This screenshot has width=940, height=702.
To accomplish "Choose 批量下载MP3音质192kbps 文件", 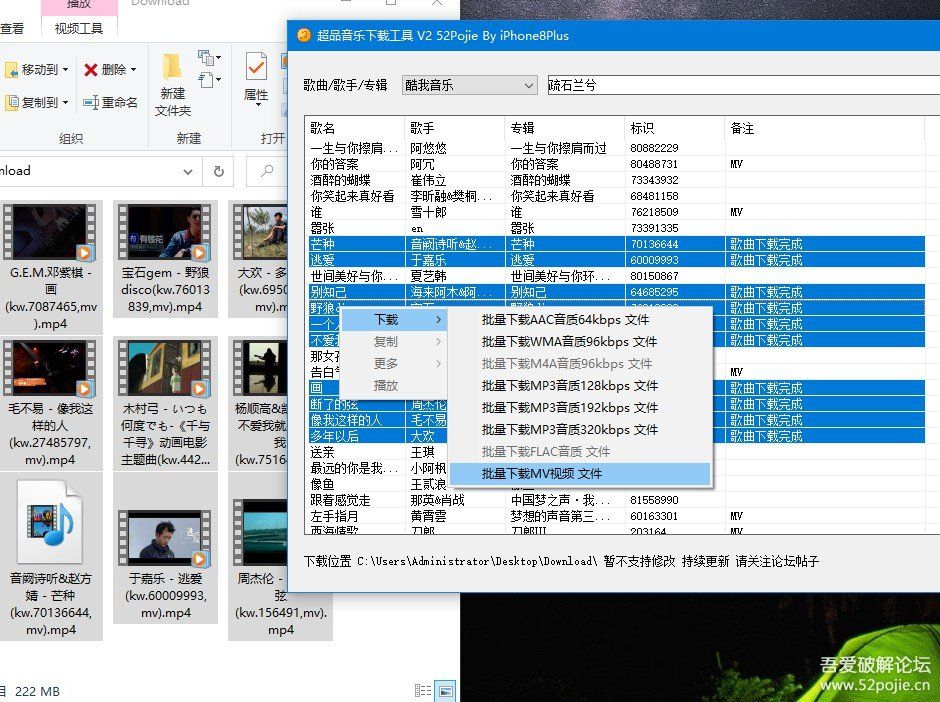I will tap(579, 408).
